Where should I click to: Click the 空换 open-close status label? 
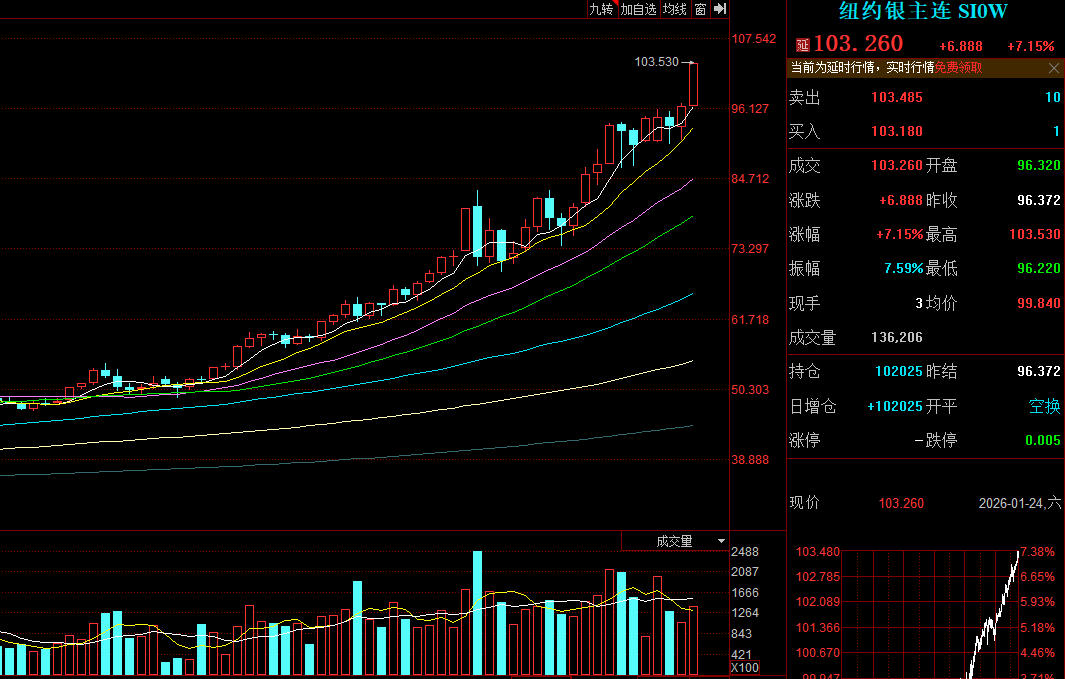click(1044, 406)
